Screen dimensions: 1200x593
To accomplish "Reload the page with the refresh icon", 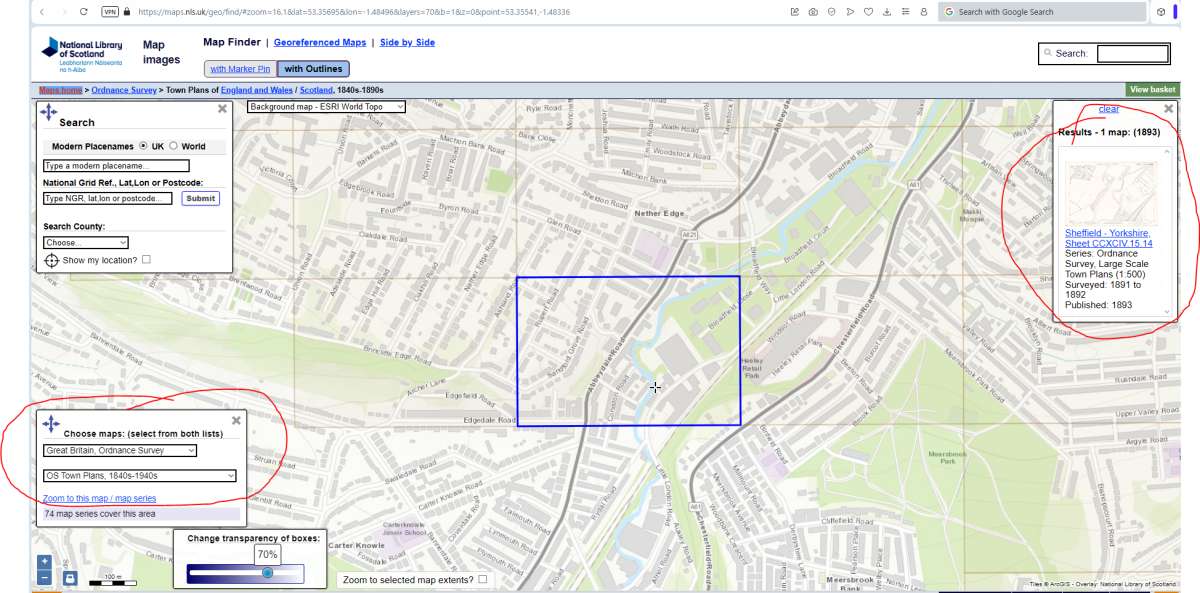I will pyautogui.click(x=85, y=12).
